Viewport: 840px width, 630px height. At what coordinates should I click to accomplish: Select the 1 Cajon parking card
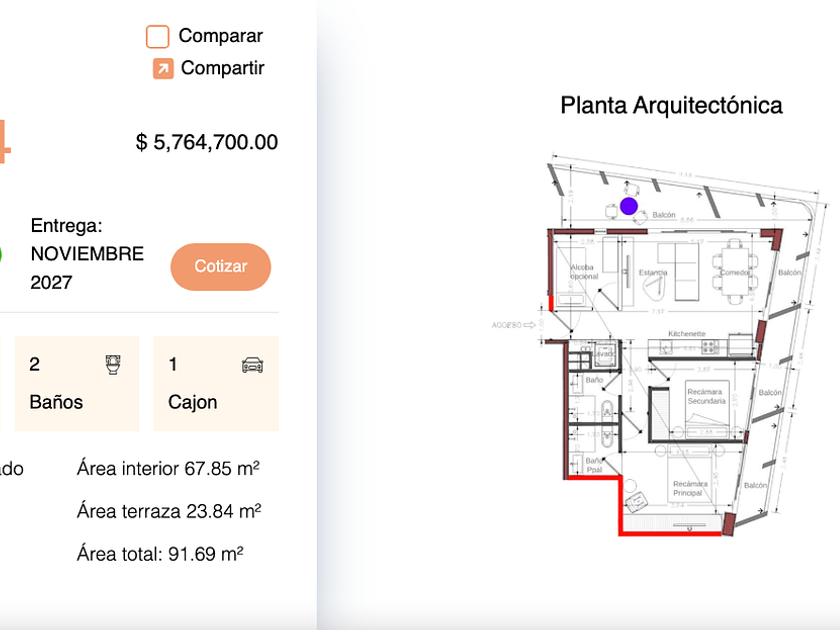(x=216, y=384)
